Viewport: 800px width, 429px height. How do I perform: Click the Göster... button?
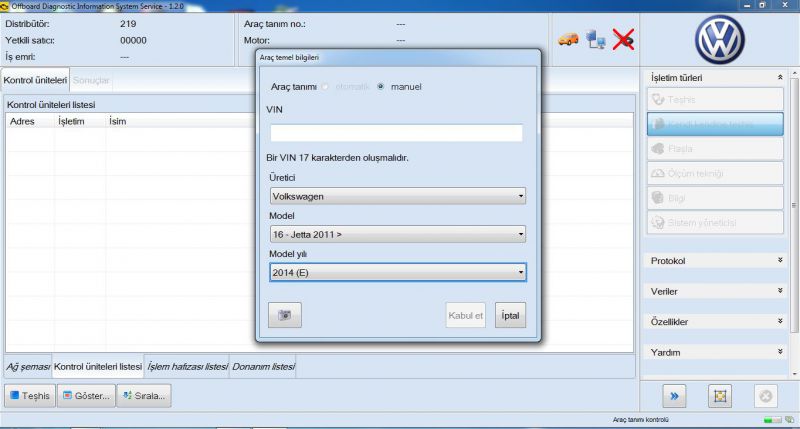click(x=86, y=396)
